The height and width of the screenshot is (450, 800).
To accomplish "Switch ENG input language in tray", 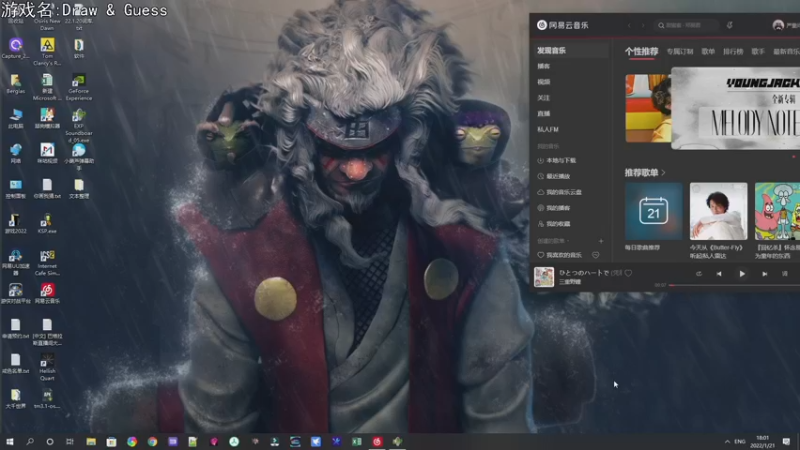I will pyautogui.click(x=740, y=441).
